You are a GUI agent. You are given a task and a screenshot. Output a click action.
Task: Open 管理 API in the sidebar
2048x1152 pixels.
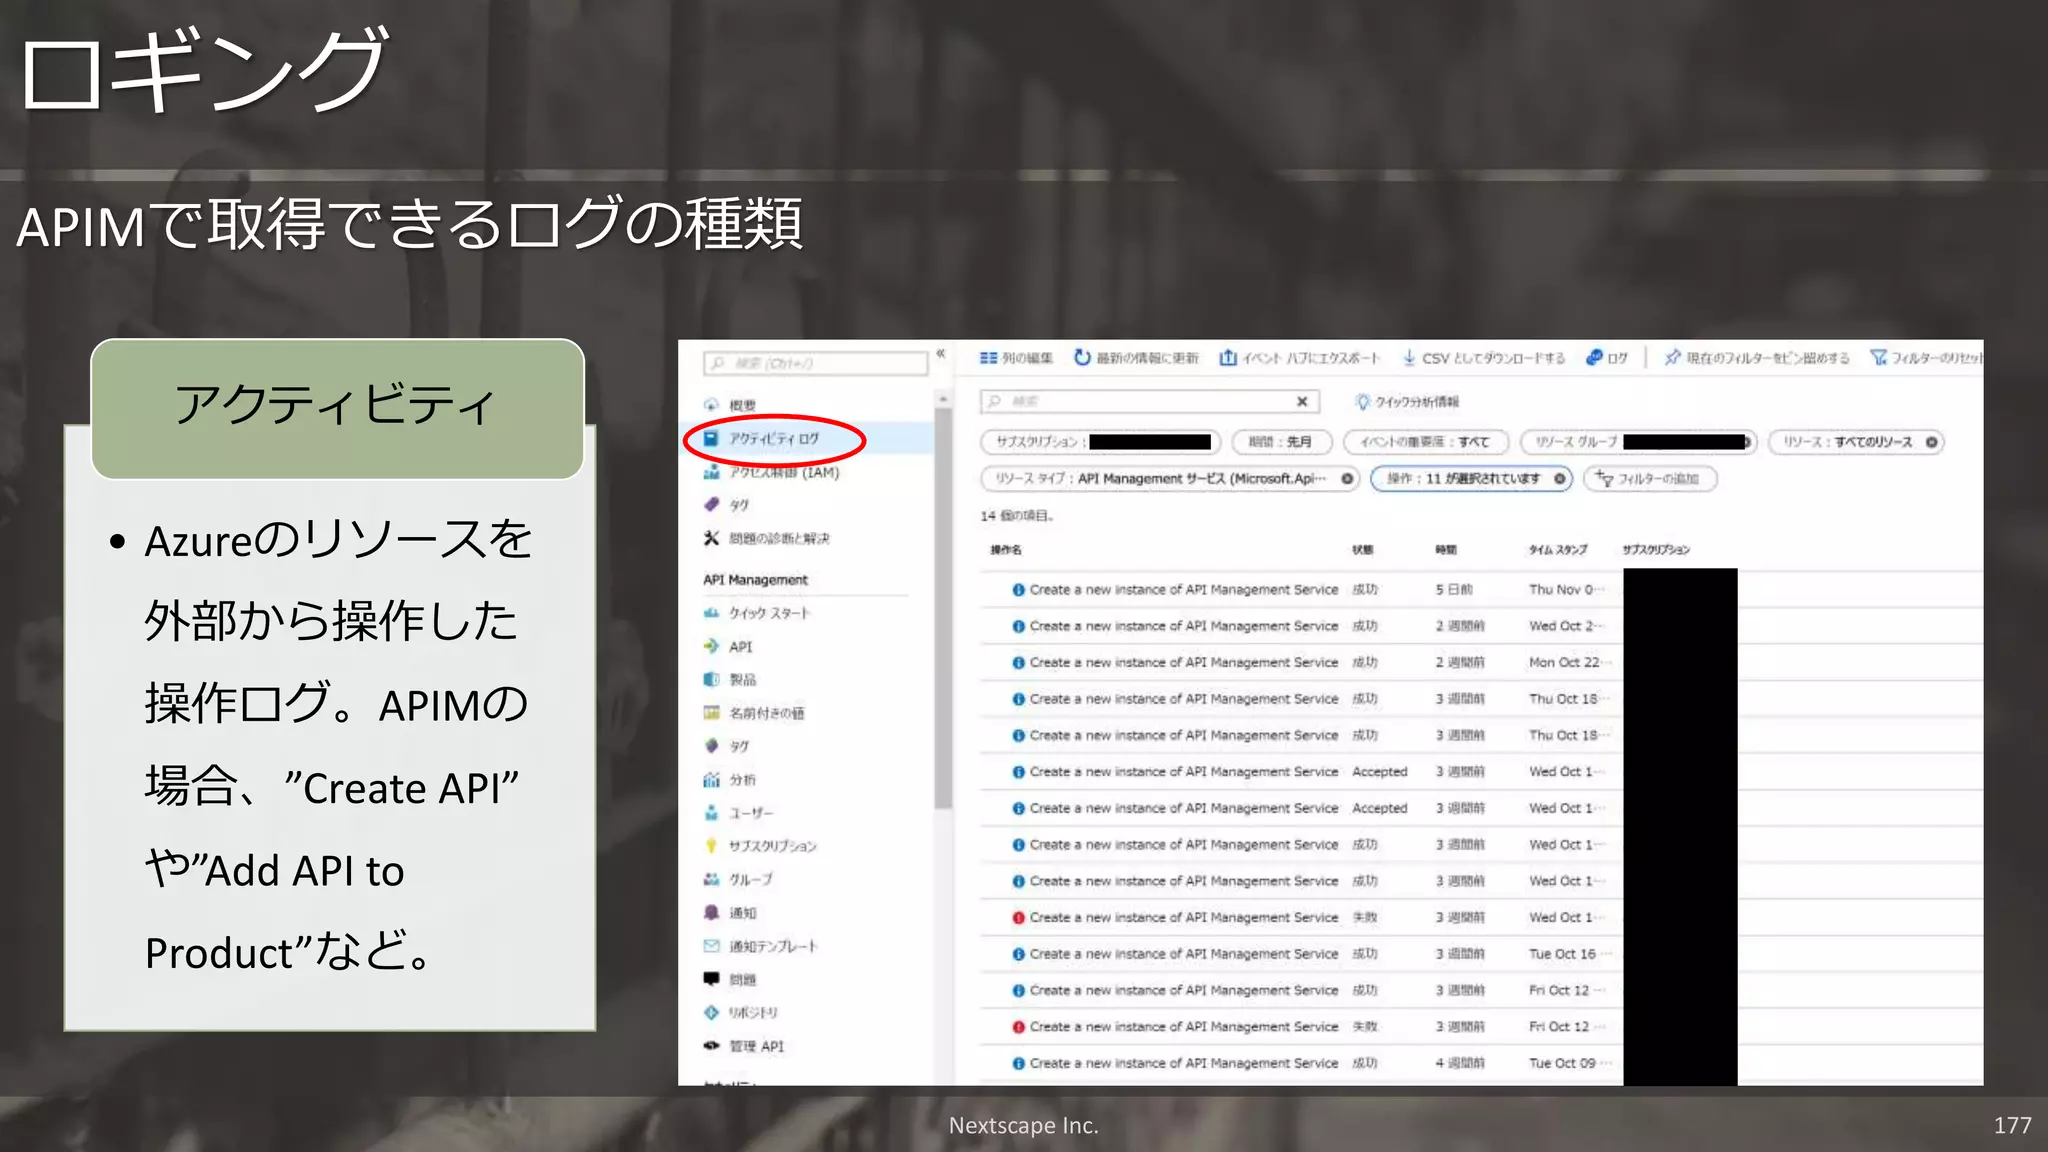[744, 1046]
